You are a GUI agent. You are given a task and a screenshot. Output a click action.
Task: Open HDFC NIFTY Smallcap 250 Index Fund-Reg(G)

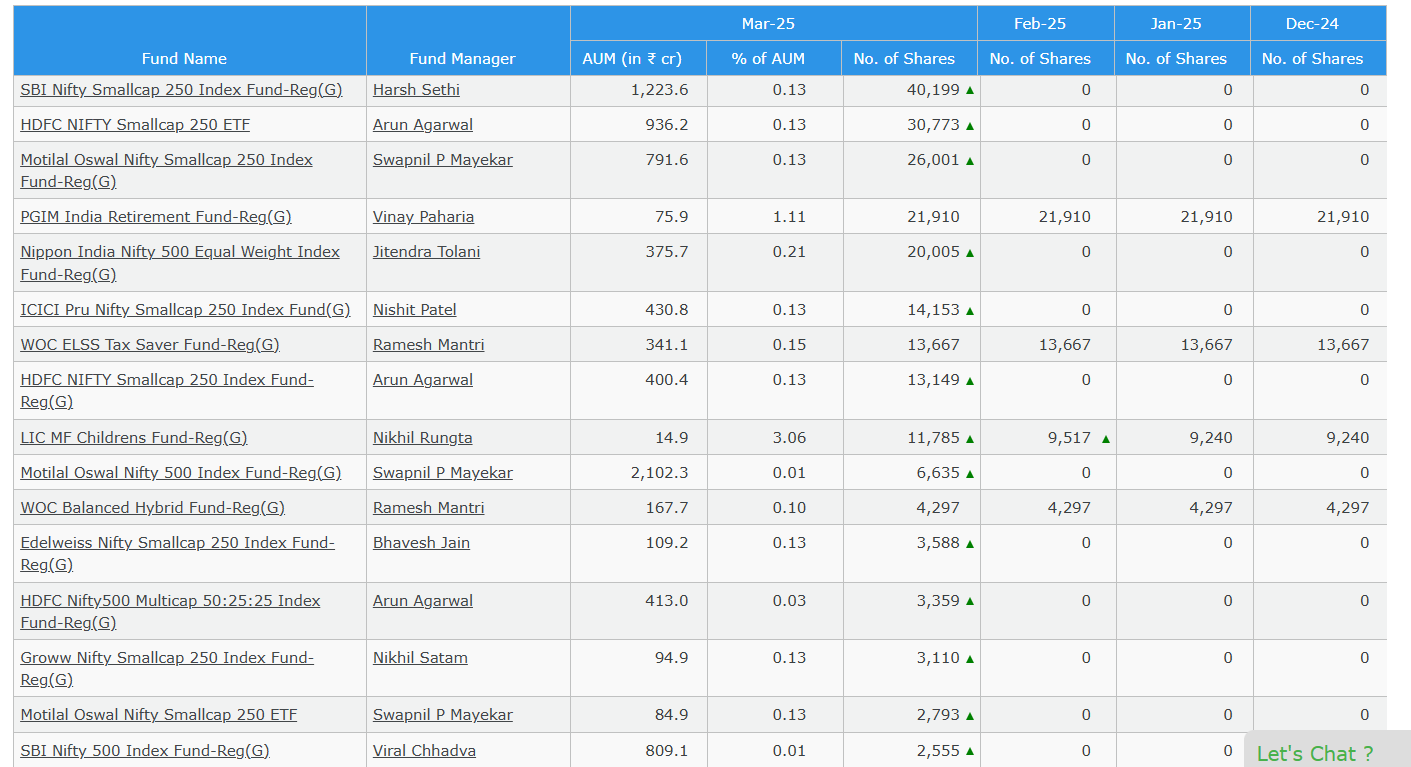167,391
